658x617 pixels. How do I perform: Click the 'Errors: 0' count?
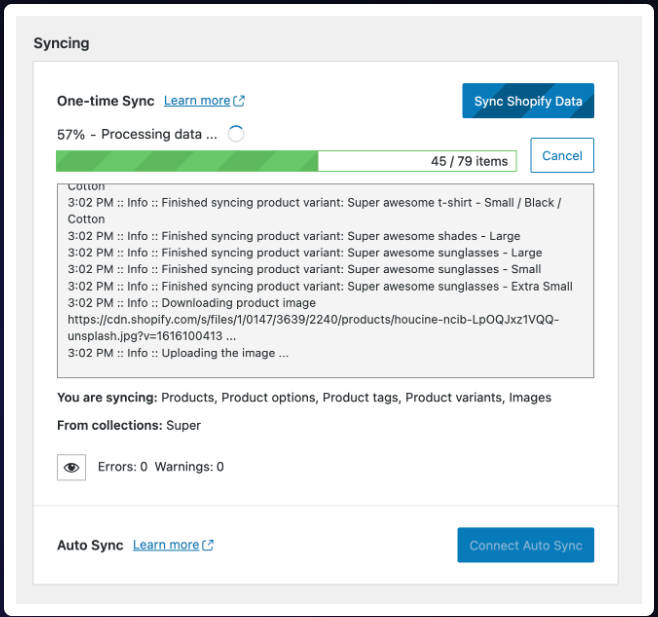(x=123, y=467)
